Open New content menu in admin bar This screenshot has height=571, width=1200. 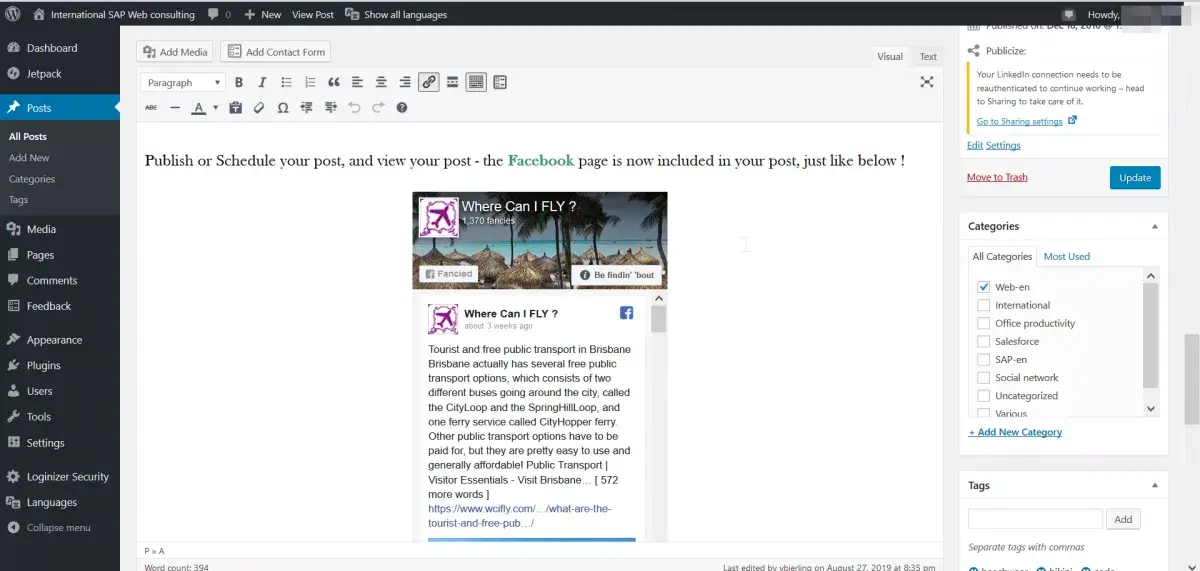click(x=263, y=14)
